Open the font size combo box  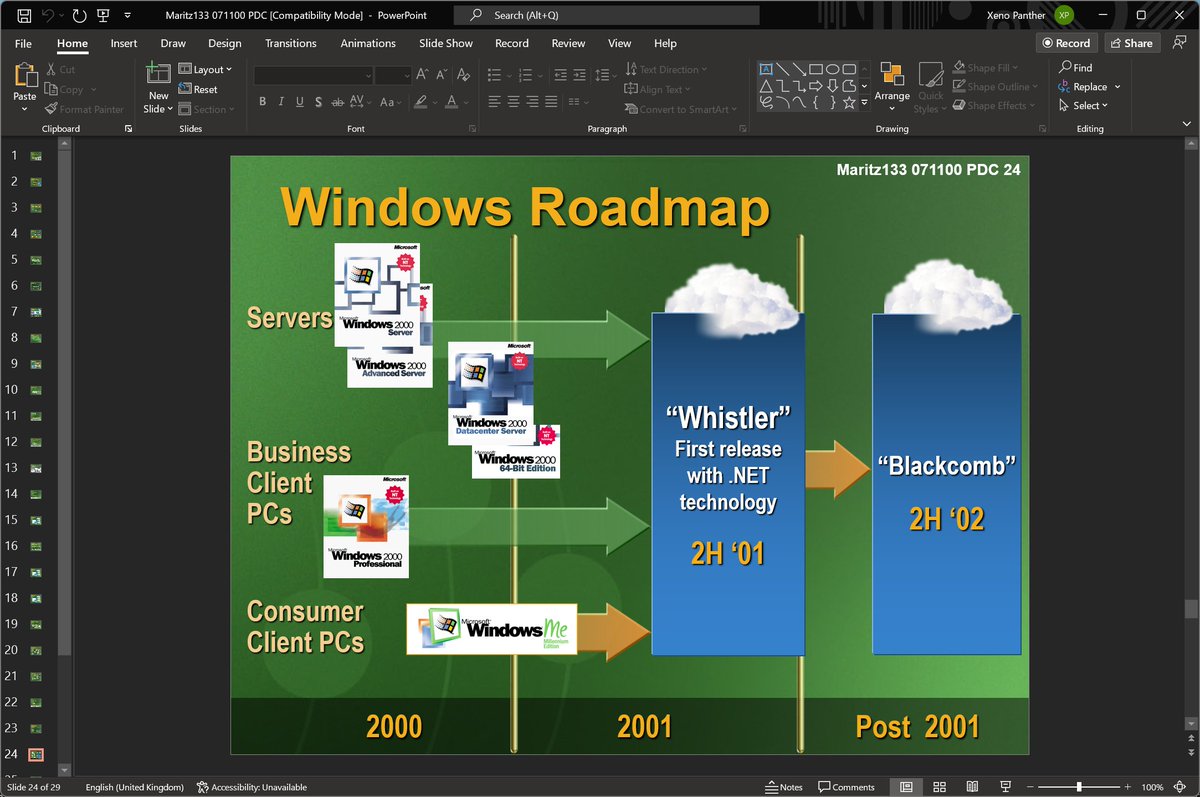coord(393,74)
